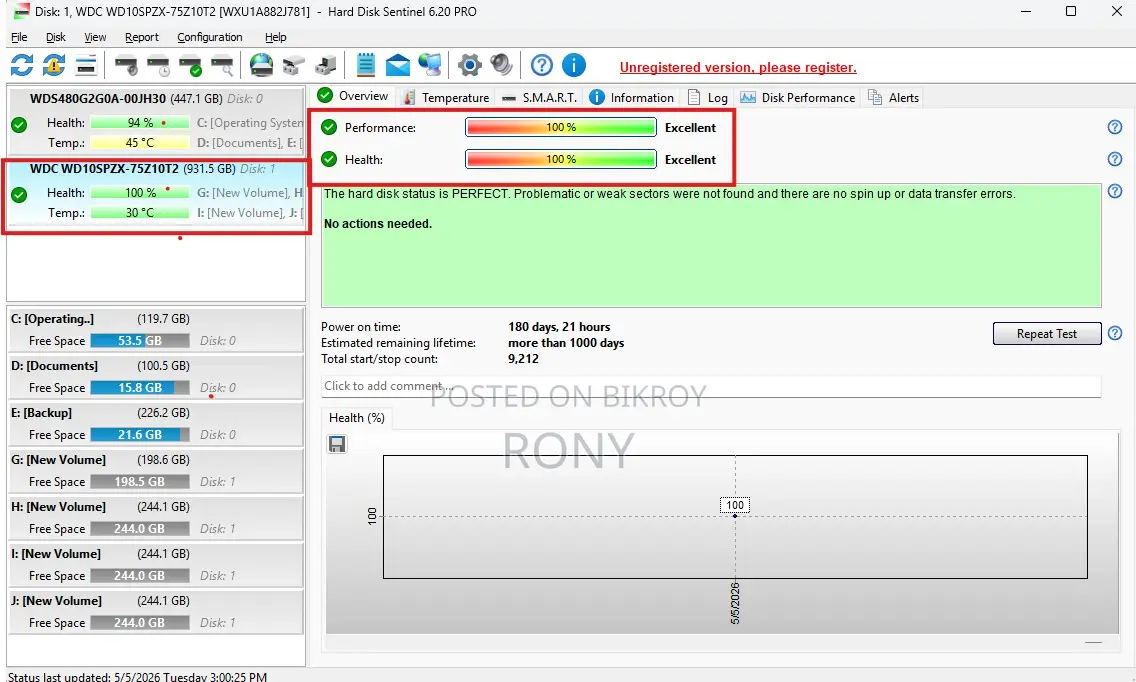1136x682 pixels.
Task: Click the disk panel layout toolbar icon
Action: click(x=85, y=65)
